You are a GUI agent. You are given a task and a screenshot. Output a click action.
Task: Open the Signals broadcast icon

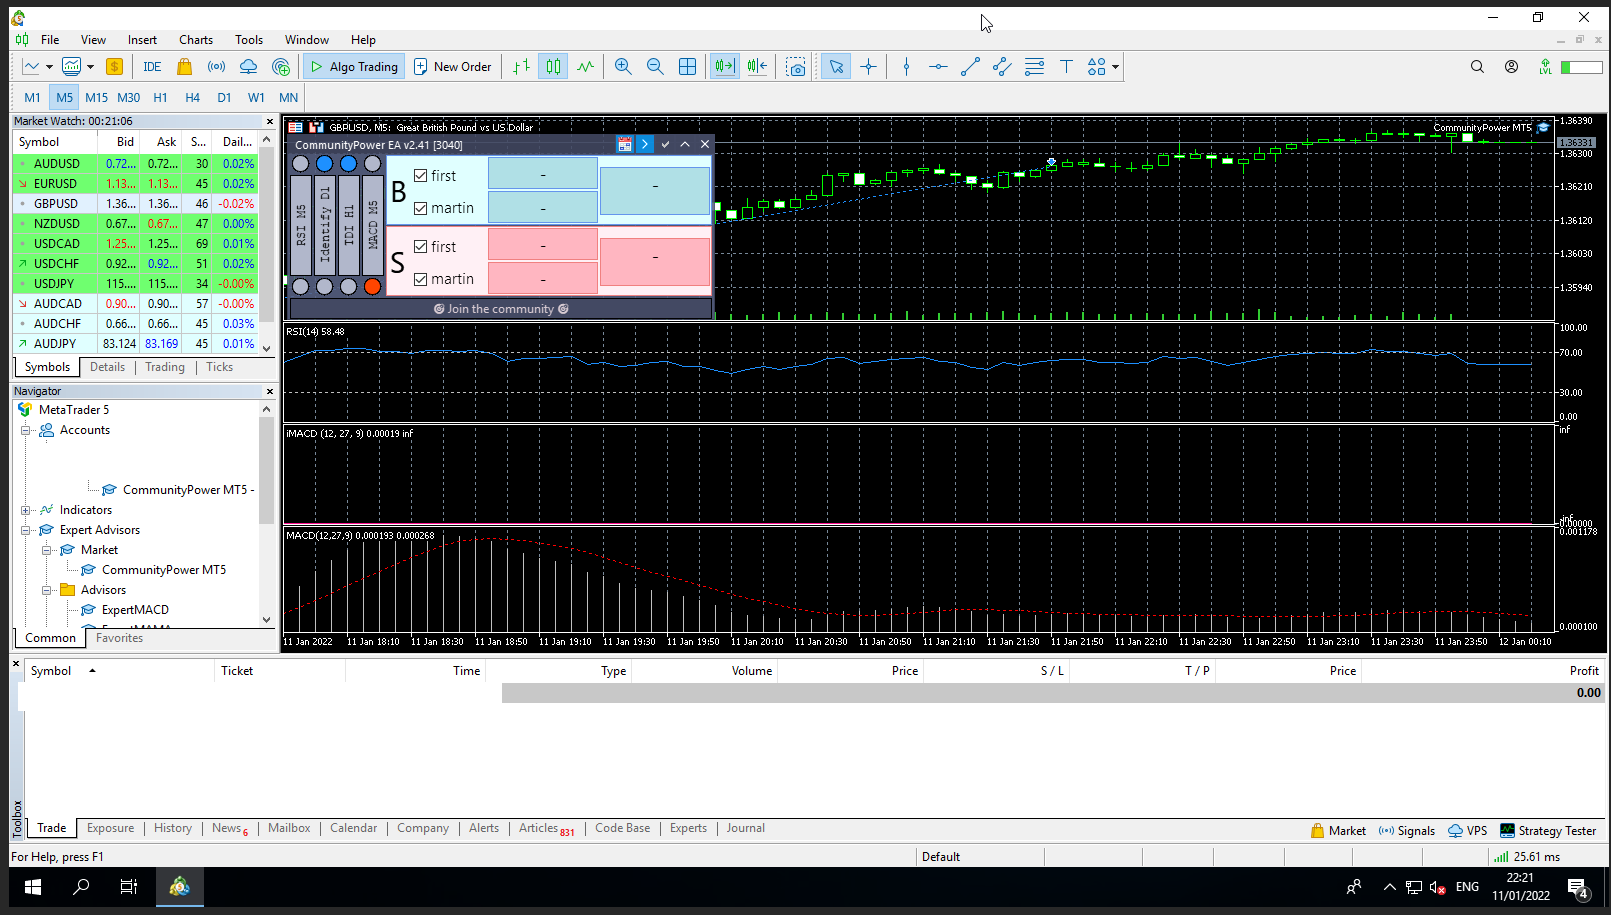(216, 66)
